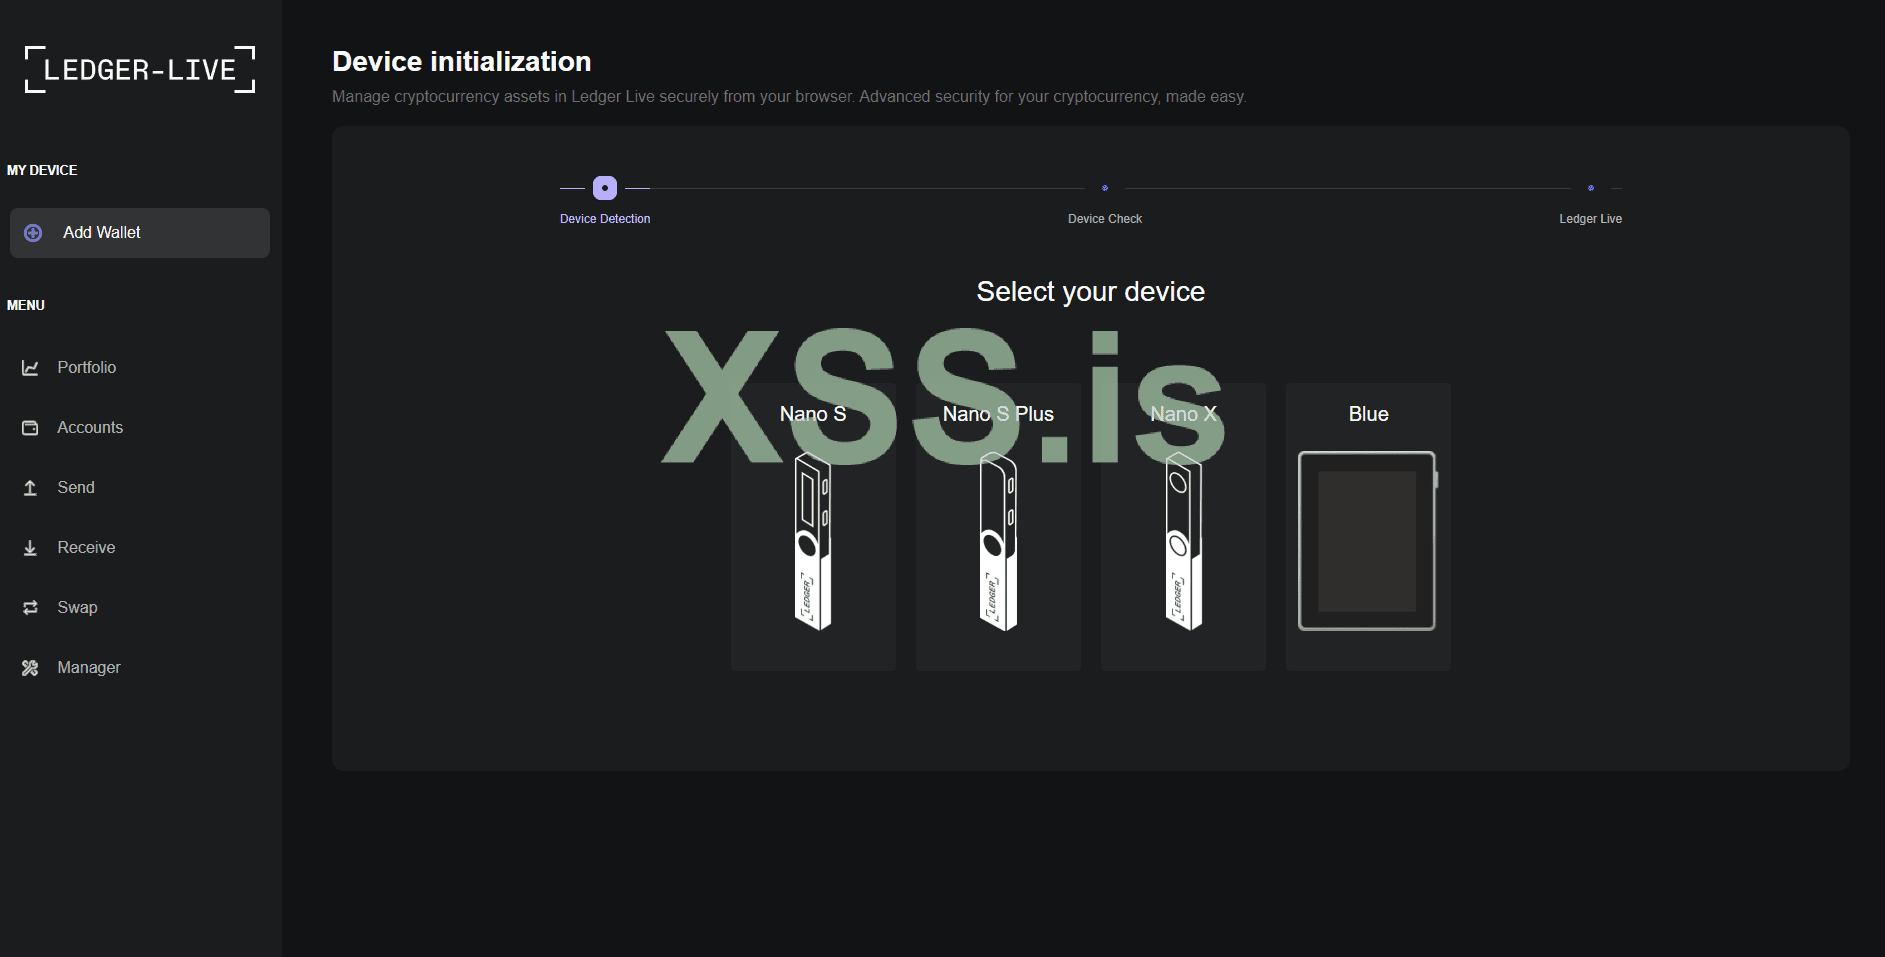Open Accounts via its wallet icon
The image size is (1885, 957).
point(31,428)
